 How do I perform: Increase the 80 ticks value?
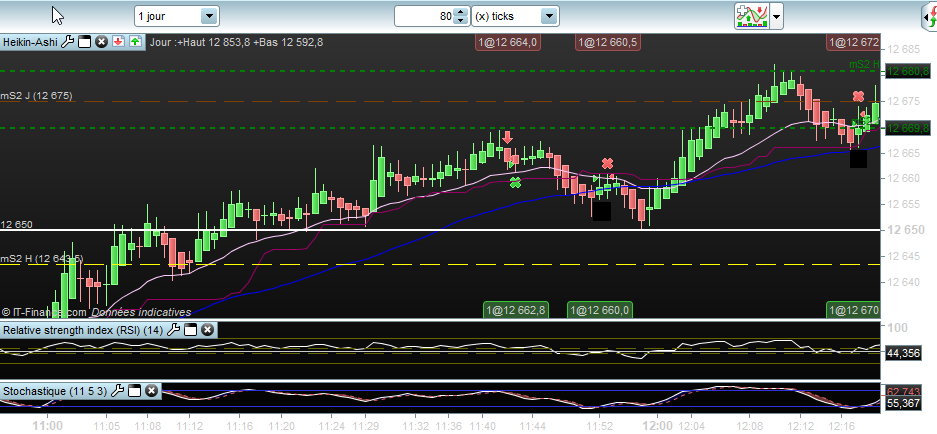(x=460, y=12)
